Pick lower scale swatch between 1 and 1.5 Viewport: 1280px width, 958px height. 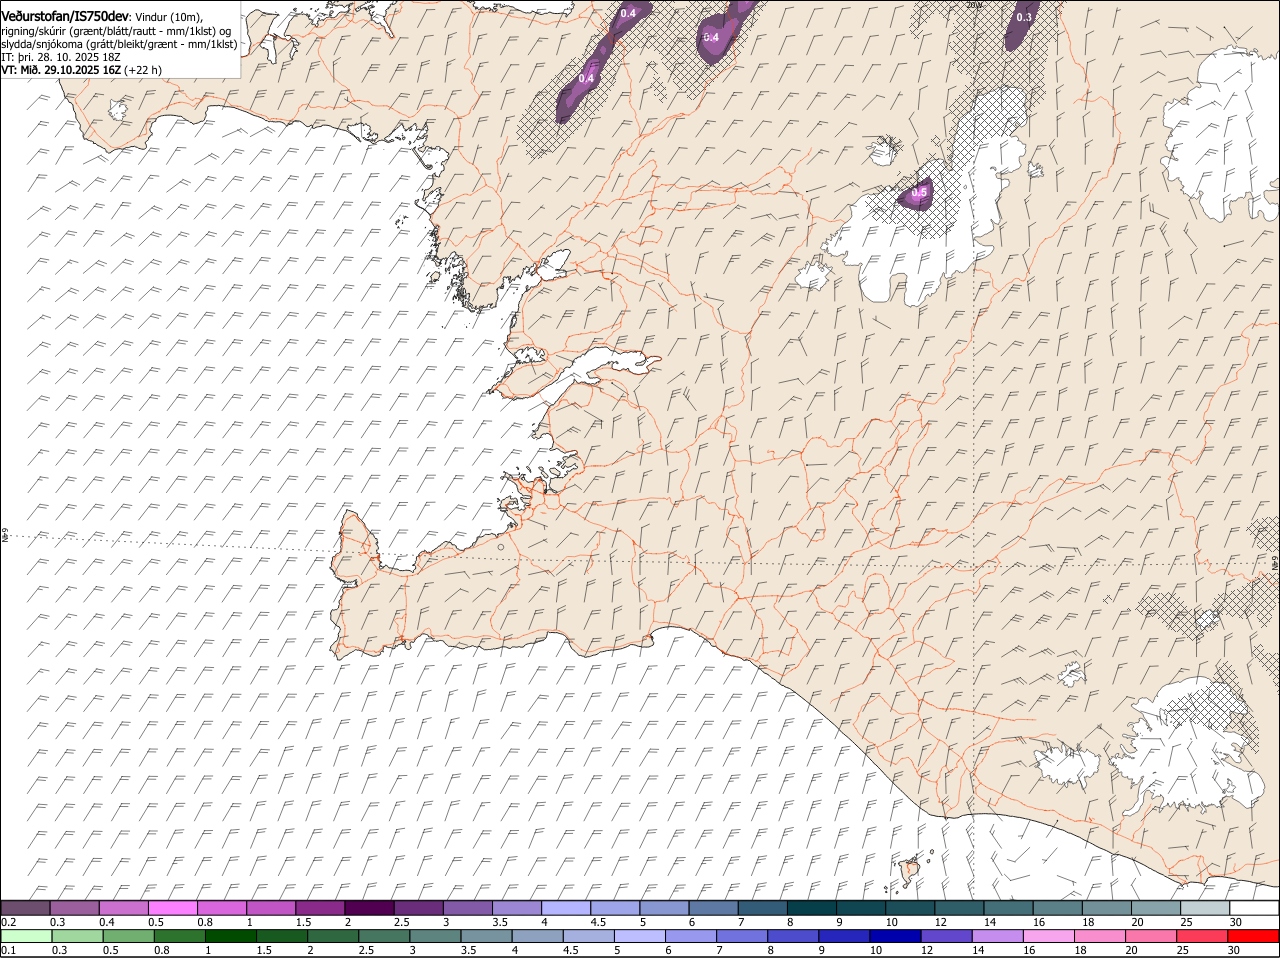231,936
